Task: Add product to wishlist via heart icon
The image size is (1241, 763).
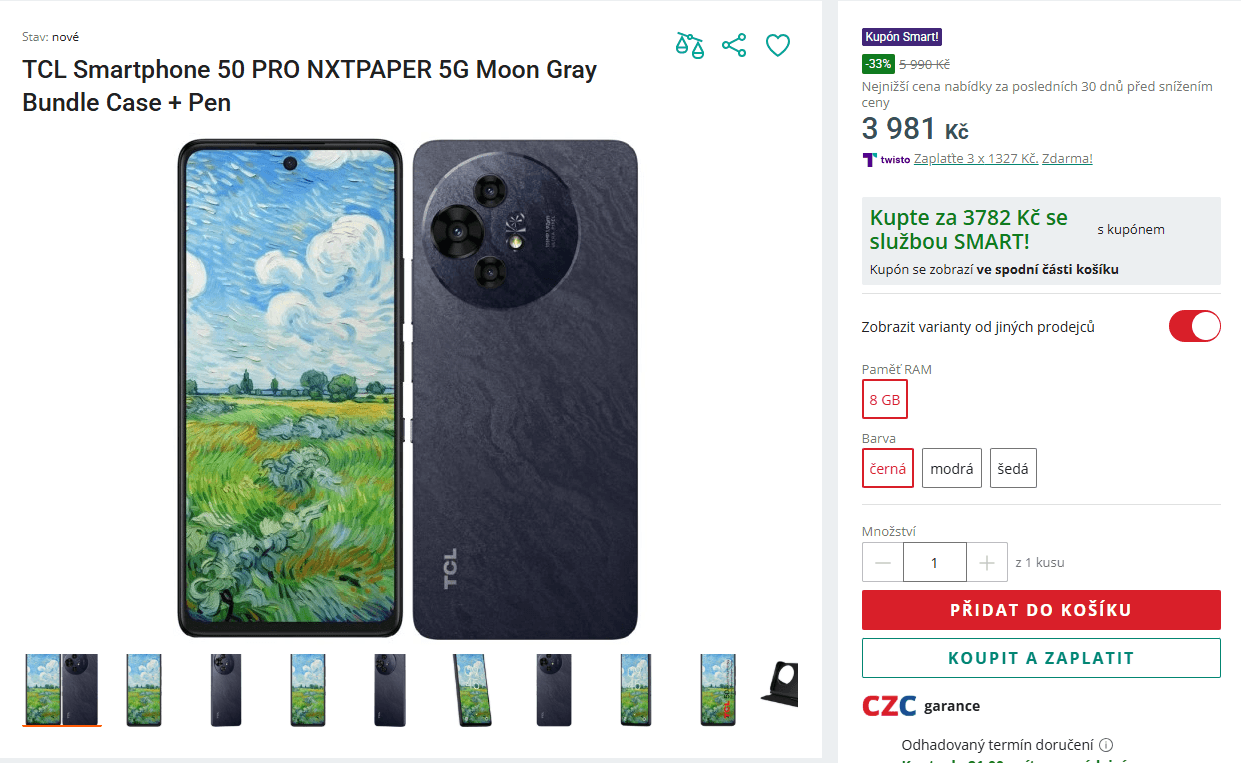Action: coord(777,45)
